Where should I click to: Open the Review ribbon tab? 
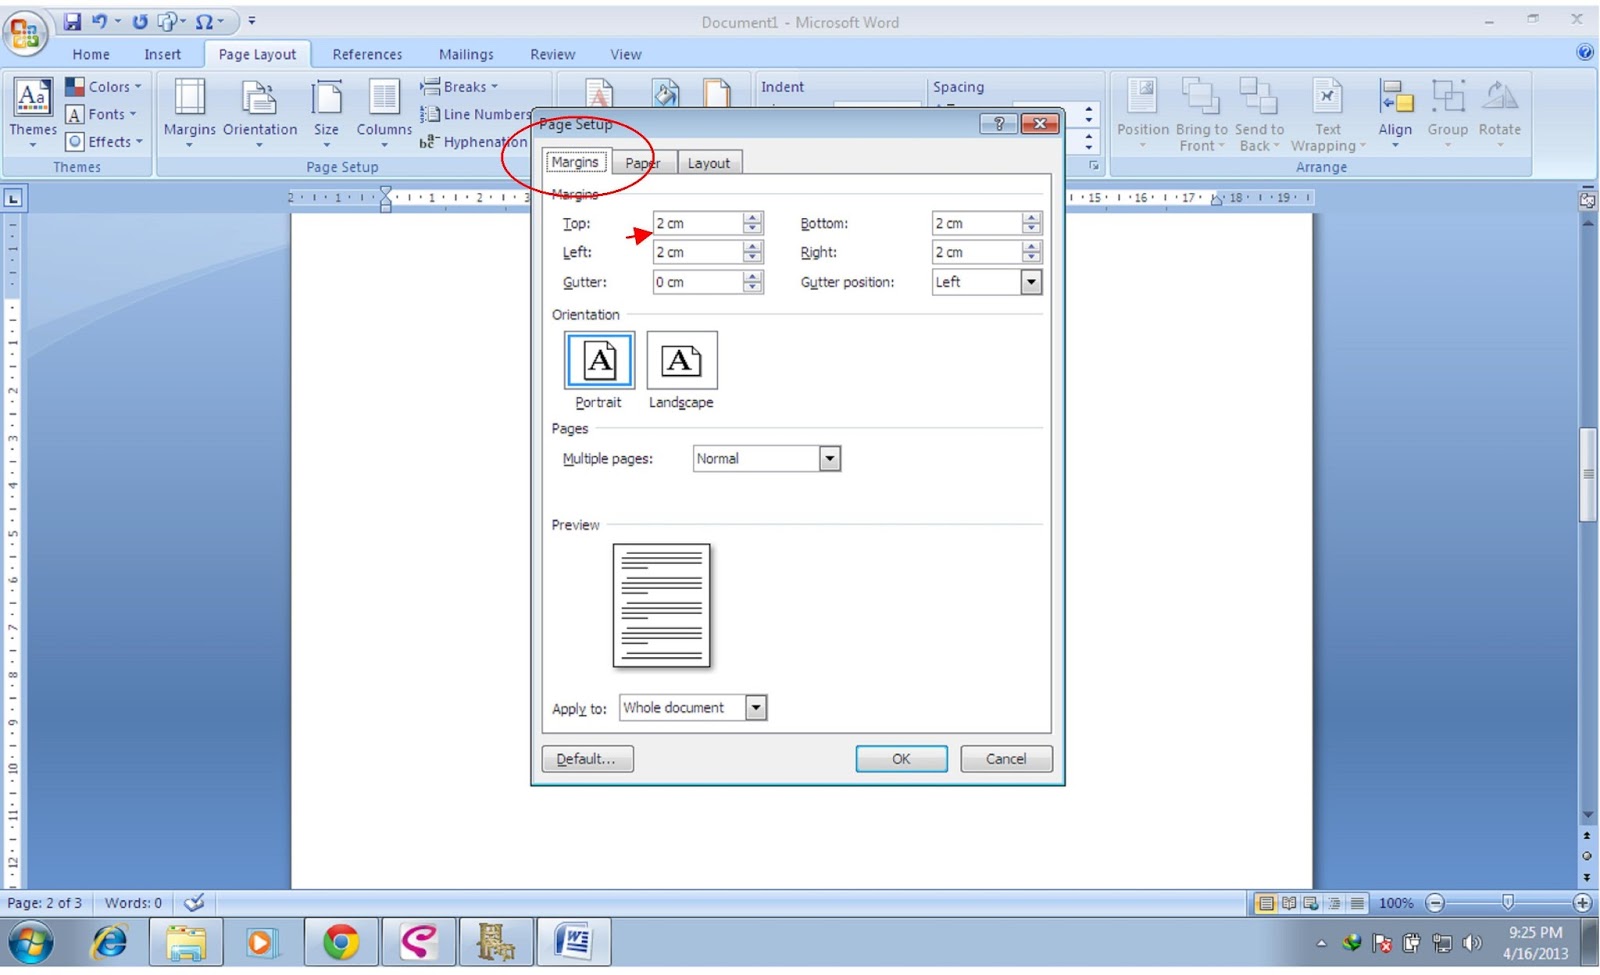point(552,54)
